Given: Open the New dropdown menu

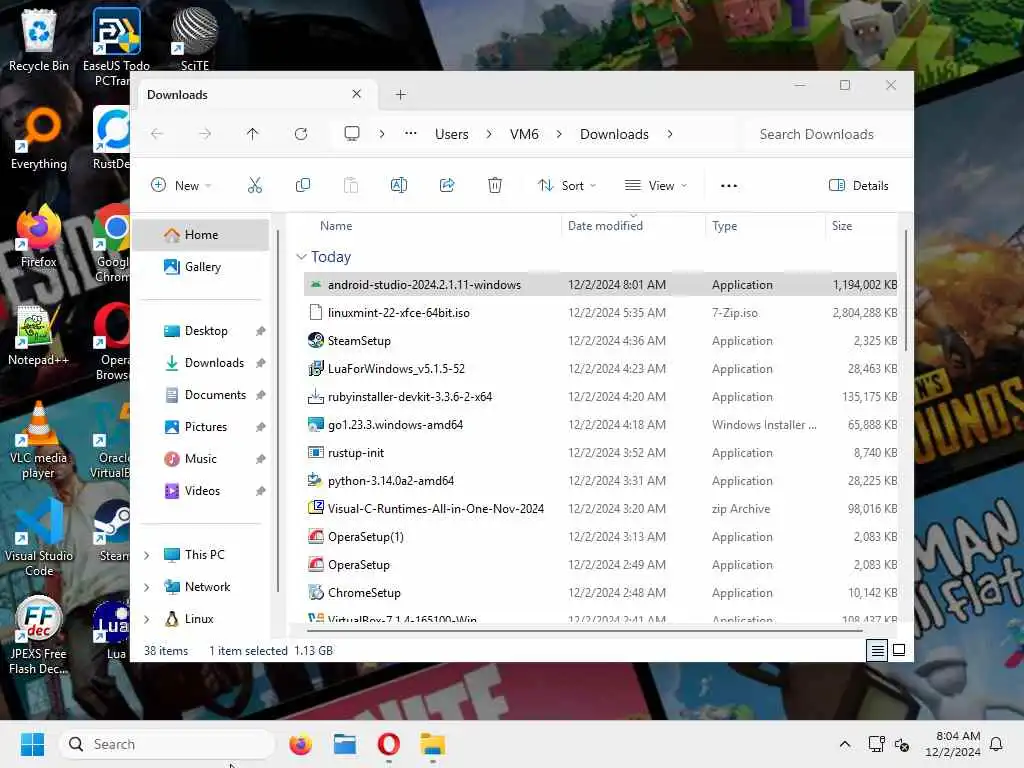Looking at the screenshot, I should coord(181,185).
